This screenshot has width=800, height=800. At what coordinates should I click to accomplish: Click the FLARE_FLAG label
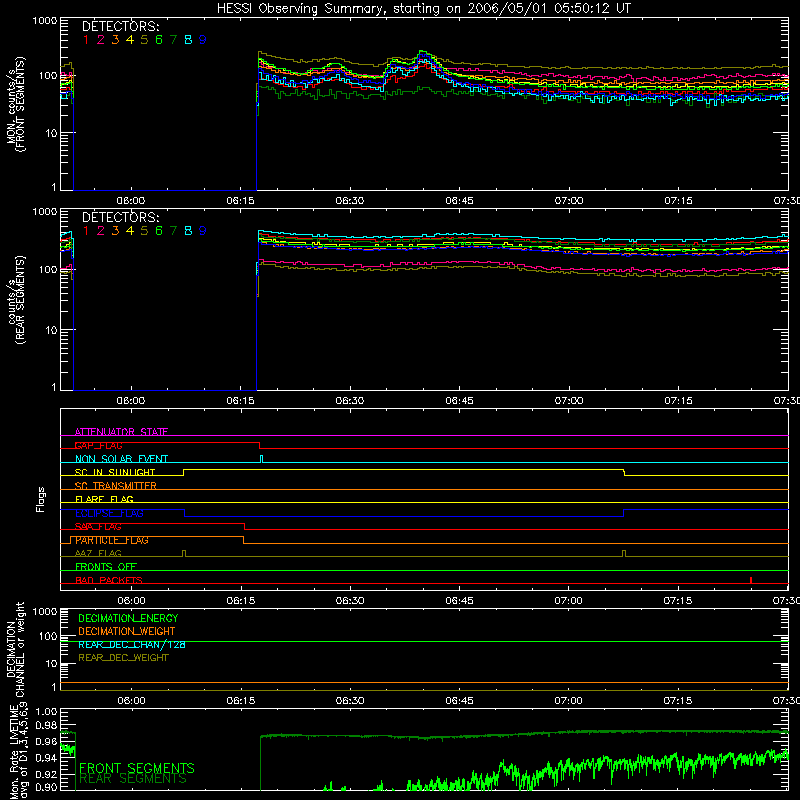point(104,499)
